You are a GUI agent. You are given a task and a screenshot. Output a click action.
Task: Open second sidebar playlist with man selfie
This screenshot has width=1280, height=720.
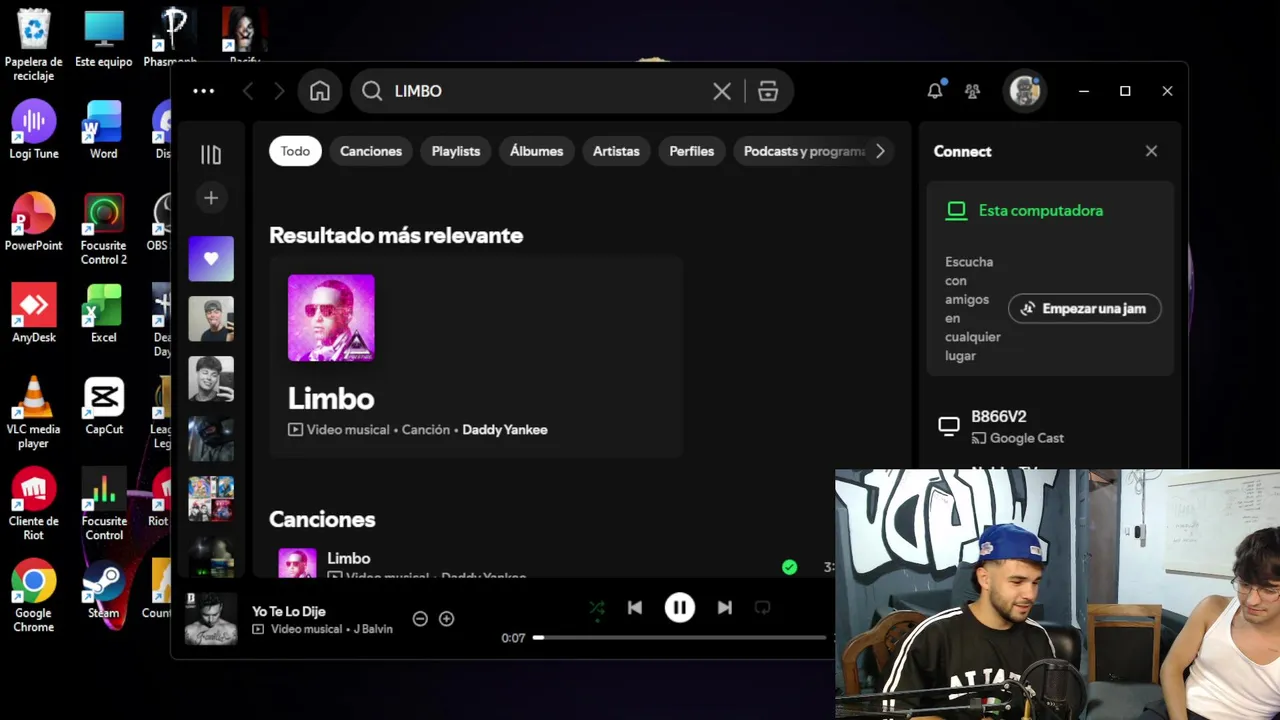(x=211, y=319)
